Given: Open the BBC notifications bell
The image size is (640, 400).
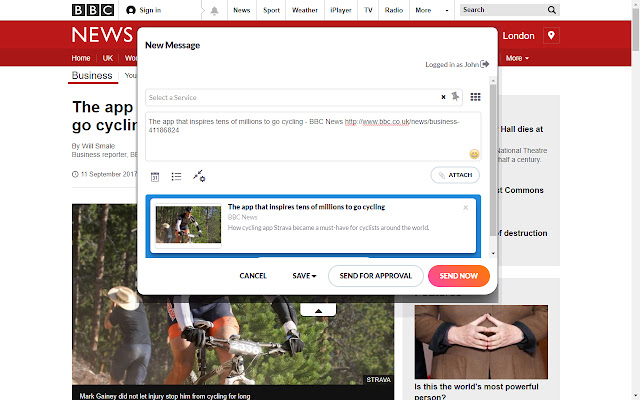Looking at the screenshot, I should click(x=214, y=11).
